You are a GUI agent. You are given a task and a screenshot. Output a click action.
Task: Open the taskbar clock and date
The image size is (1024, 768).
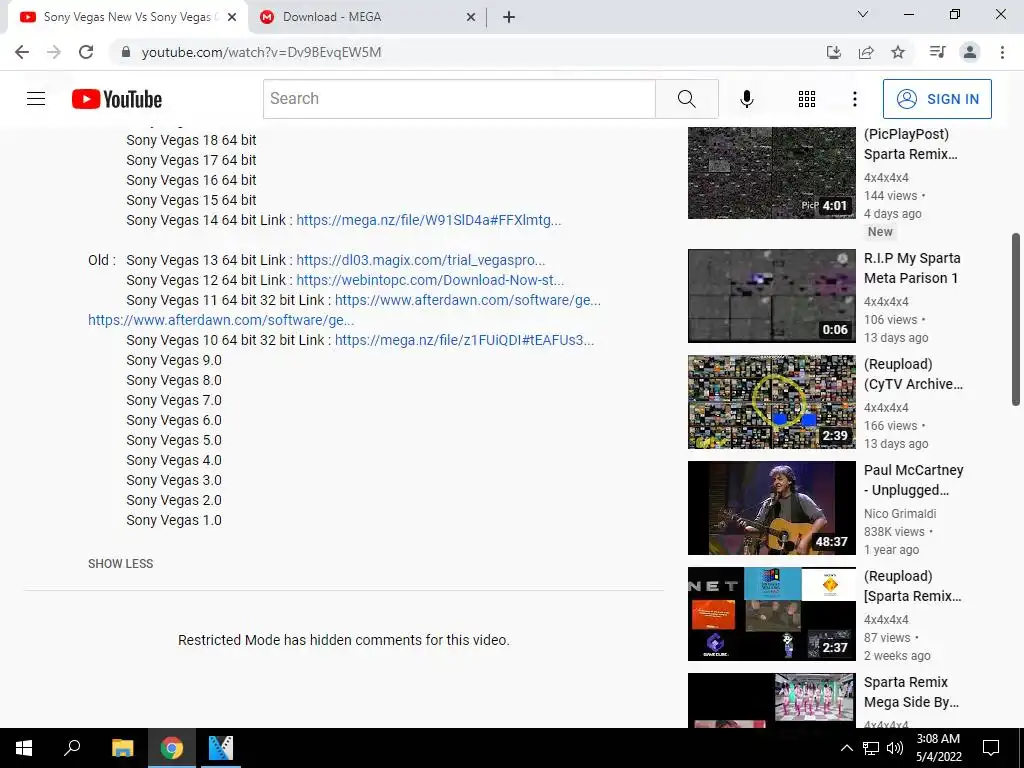coord(938,748)
